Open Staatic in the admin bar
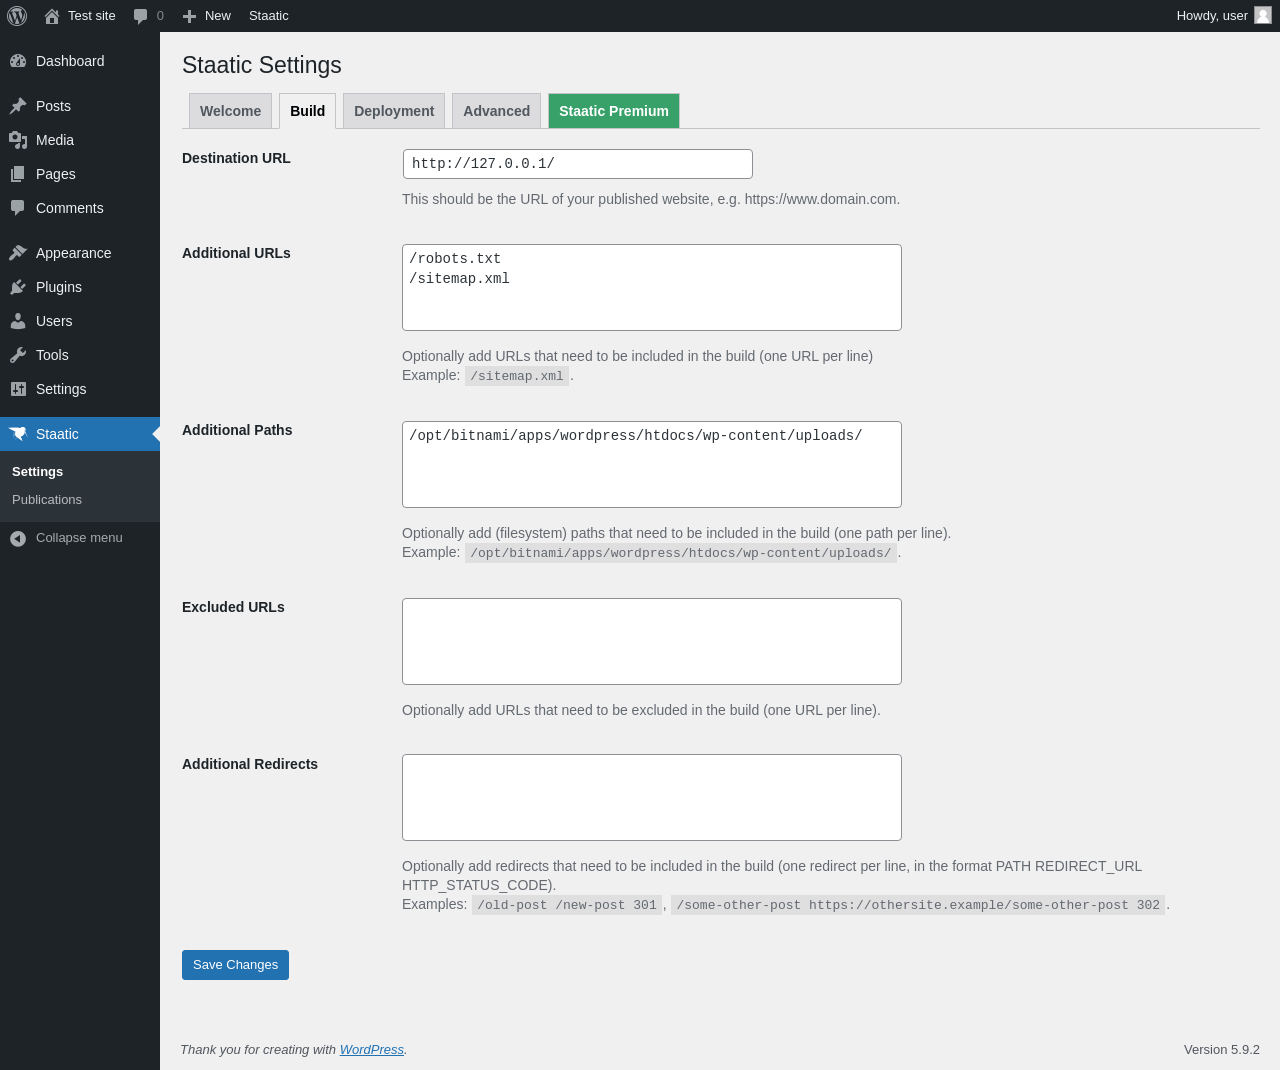1280x1070 pixels. point(268,16)
